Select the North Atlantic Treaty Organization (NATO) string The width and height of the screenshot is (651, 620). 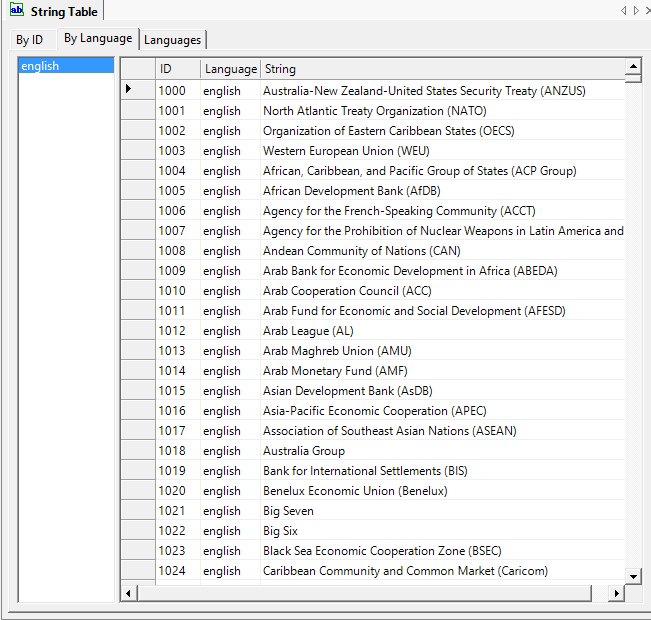443,110
